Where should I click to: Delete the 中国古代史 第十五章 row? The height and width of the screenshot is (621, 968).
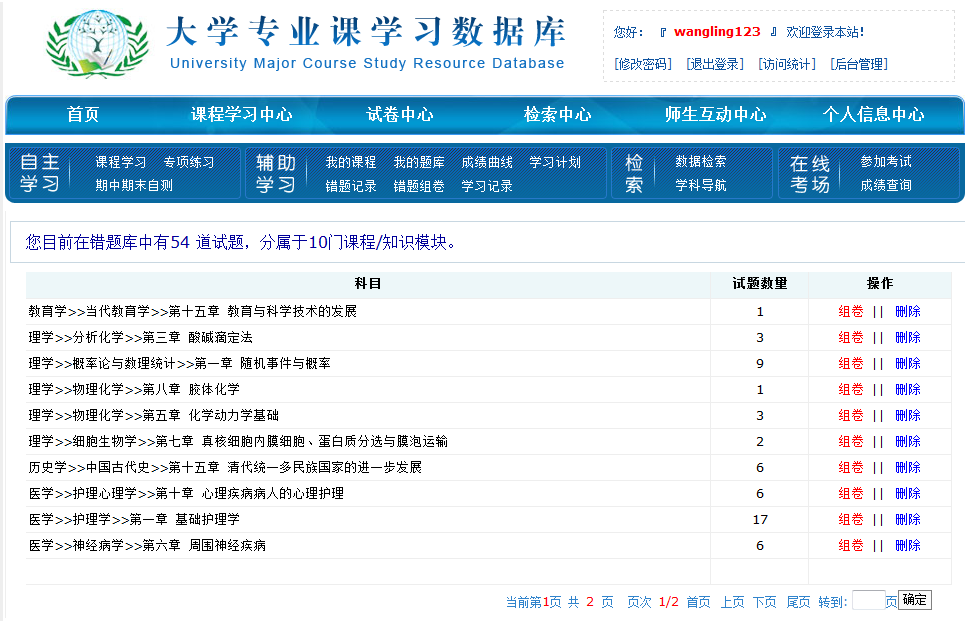coord(908,467)
